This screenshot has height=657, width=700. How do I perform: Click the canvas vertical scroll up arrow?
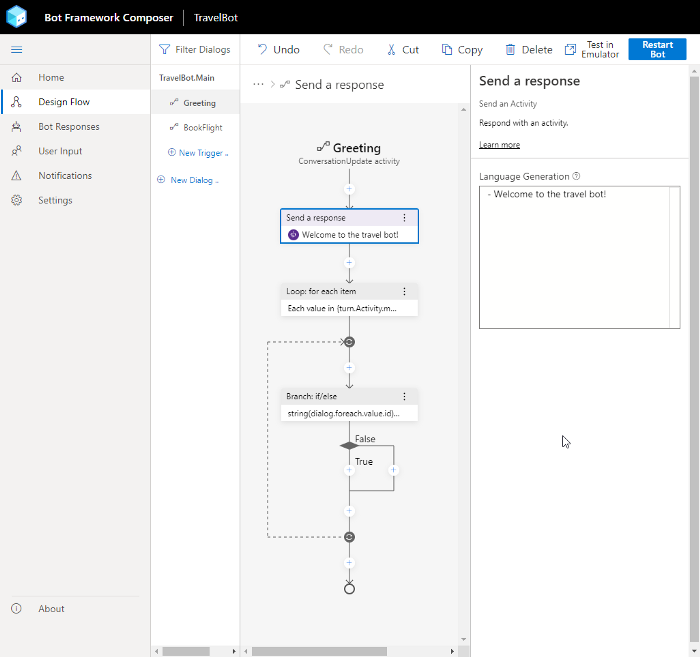463,109
